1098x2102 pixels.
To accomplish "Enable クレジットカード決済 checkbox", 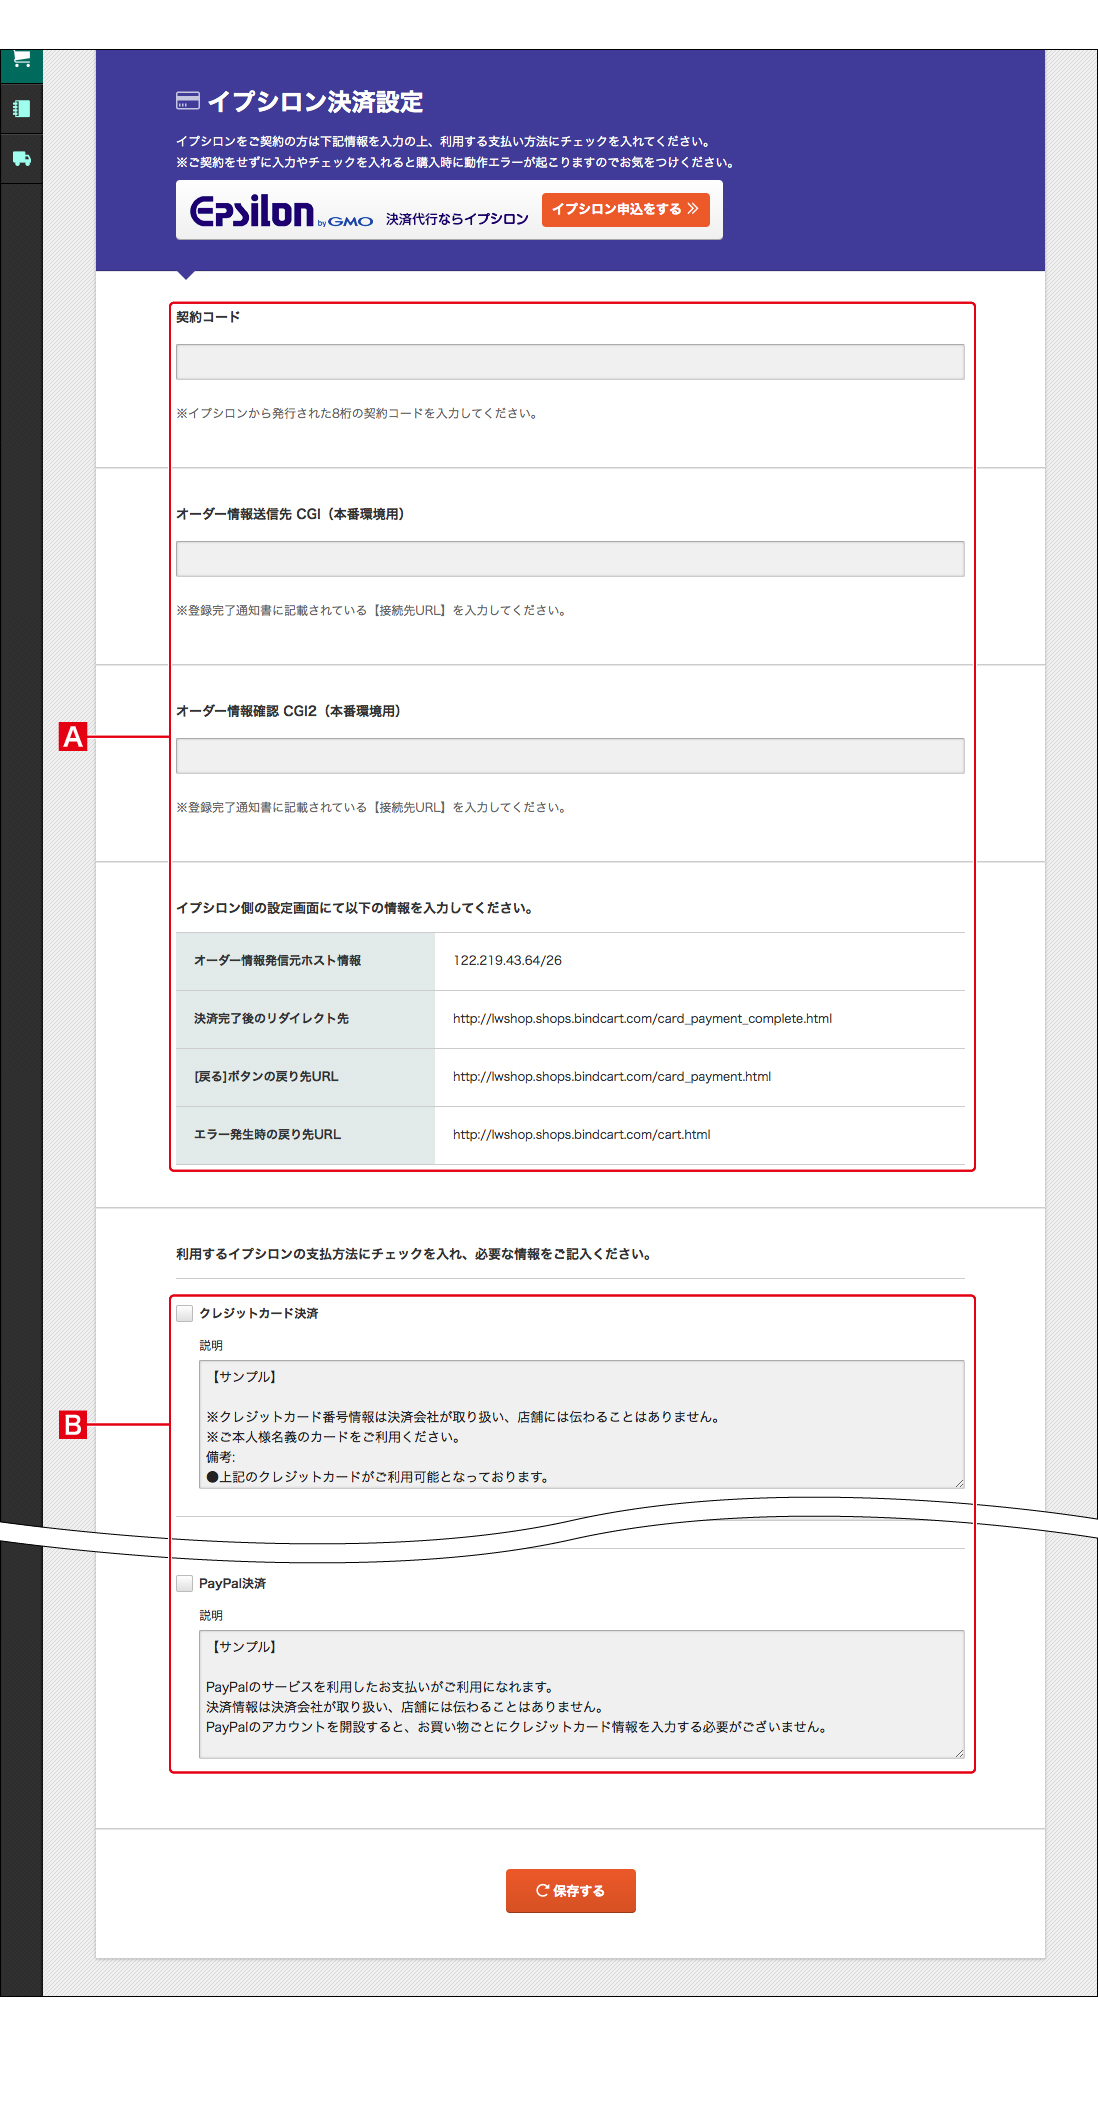I will click(x=185, y=1313).
